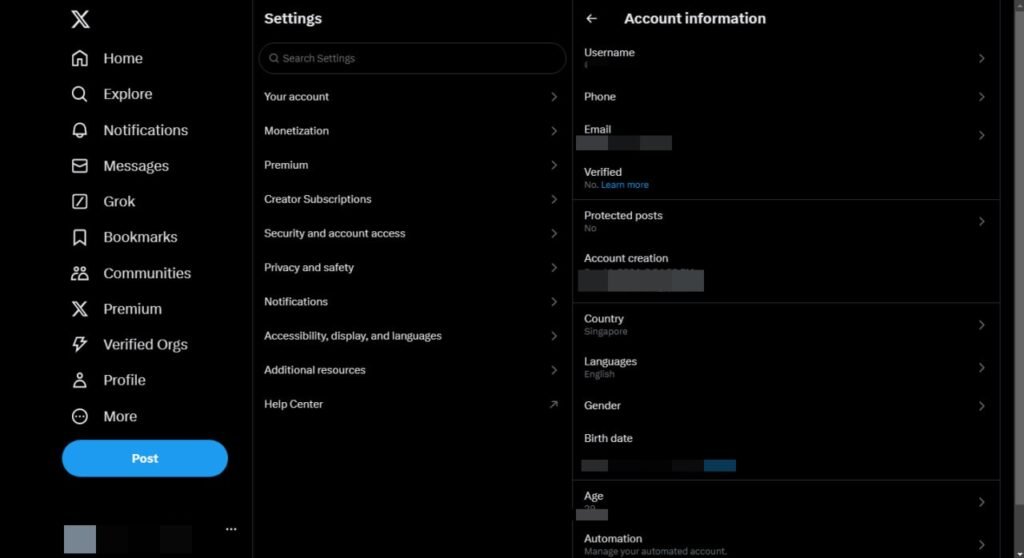Expand the Your account settings chevron

(x=554, y=97)
